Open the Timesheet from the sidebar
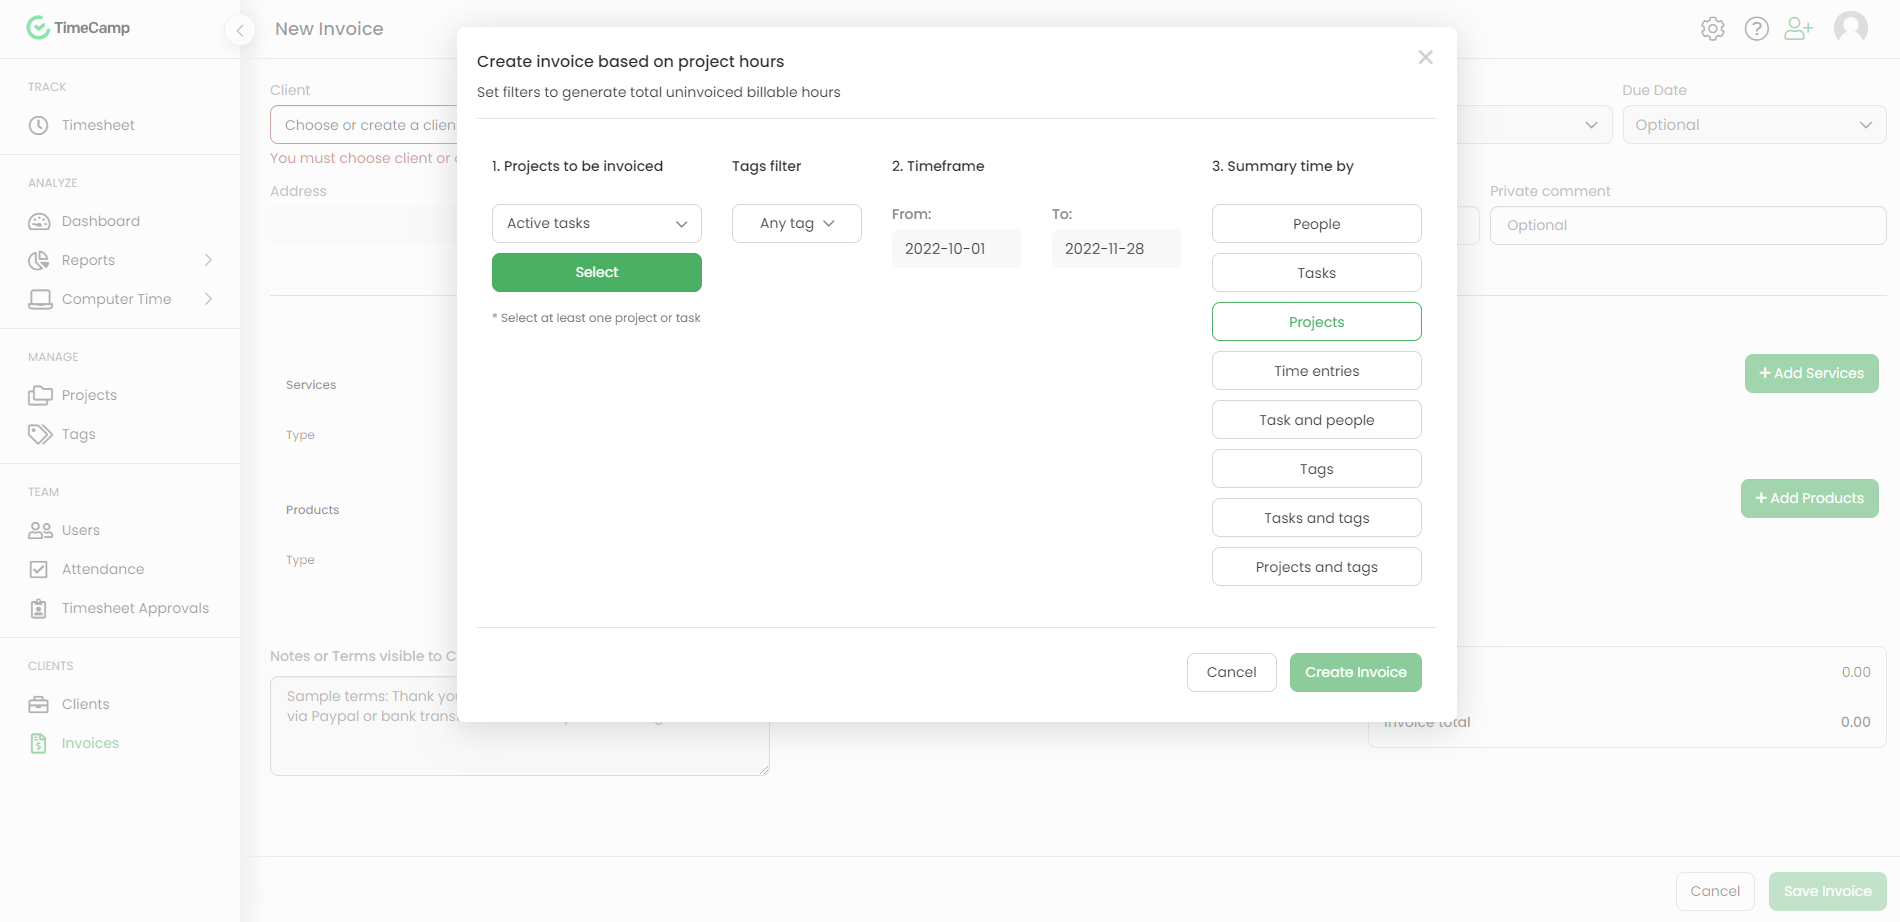The width and height of the screenshot is (1900, 922). click(x=96, y=124)
